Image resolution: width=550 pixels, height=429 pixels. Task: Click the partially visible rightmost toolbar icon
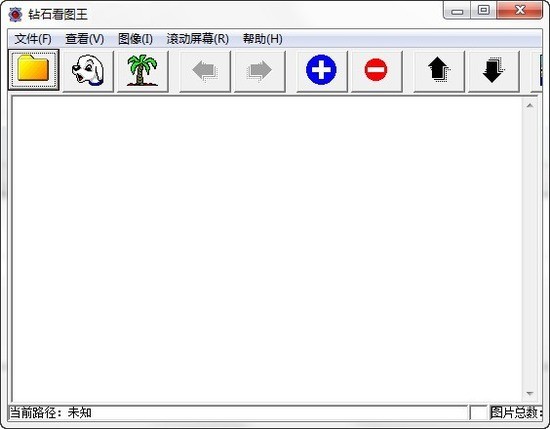pyautogui.click(x=537, y=71)
